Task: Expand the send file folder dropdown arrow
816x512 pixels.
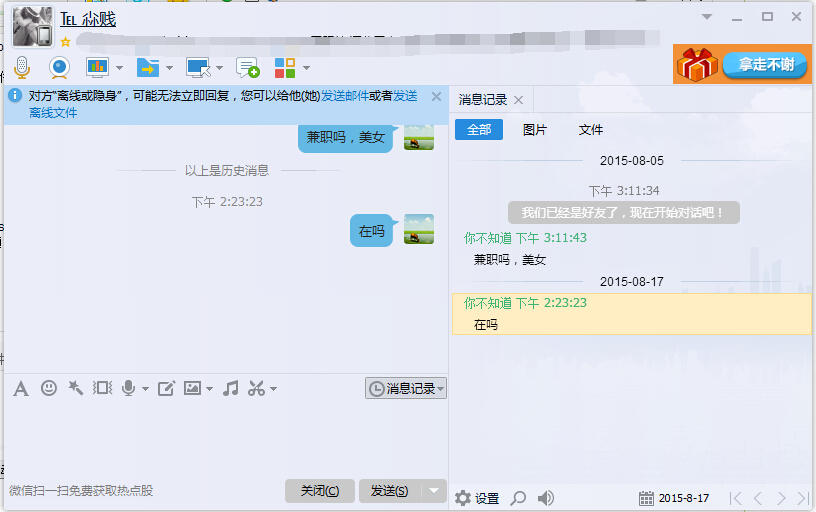Action: 169,68
